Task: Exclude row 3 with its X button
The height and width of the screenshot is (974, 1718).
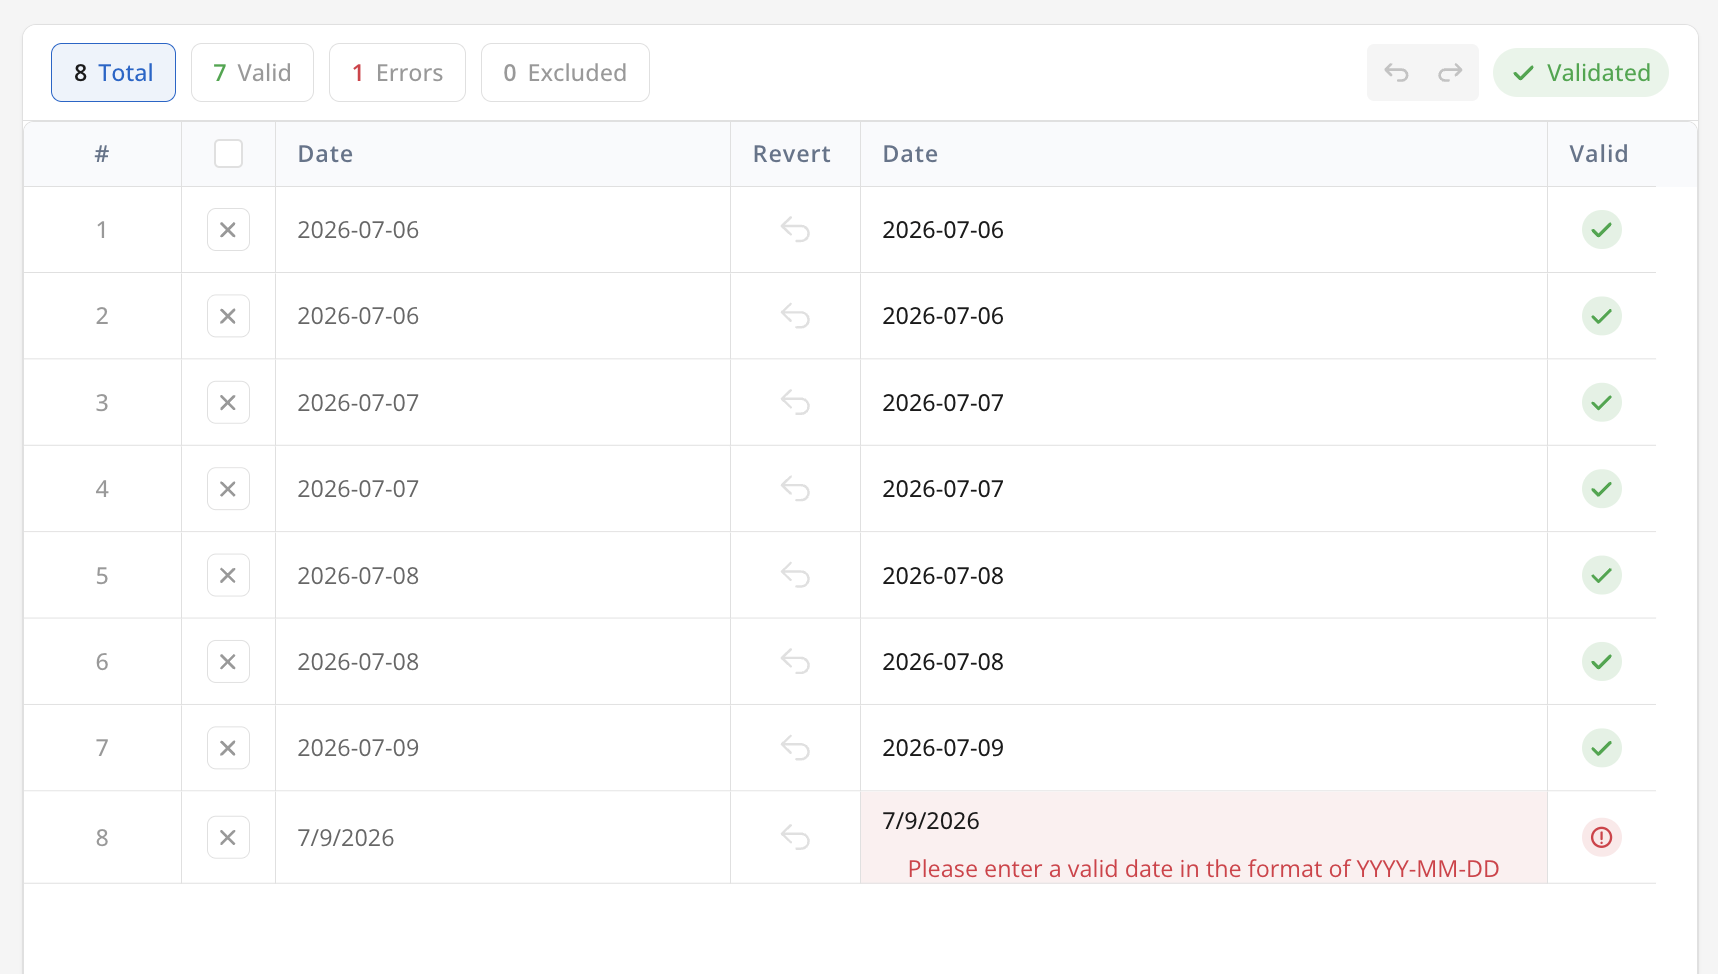Action: 228,403
